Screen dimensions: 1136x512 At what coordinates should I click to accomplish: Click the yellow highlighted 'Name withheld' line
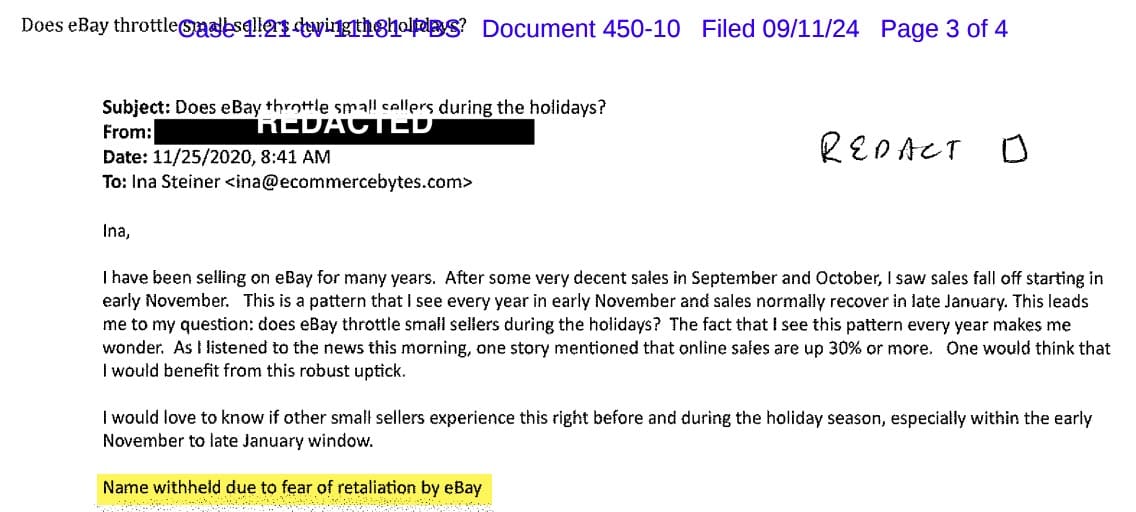click(293, 487)
